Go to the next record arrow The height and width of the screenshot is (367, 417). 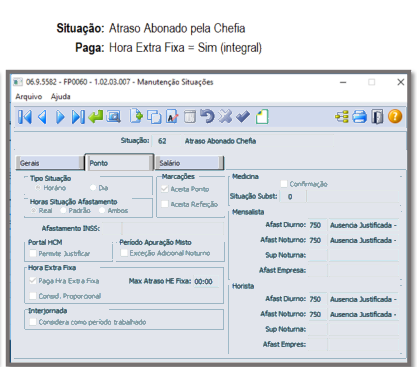(60, 117)
